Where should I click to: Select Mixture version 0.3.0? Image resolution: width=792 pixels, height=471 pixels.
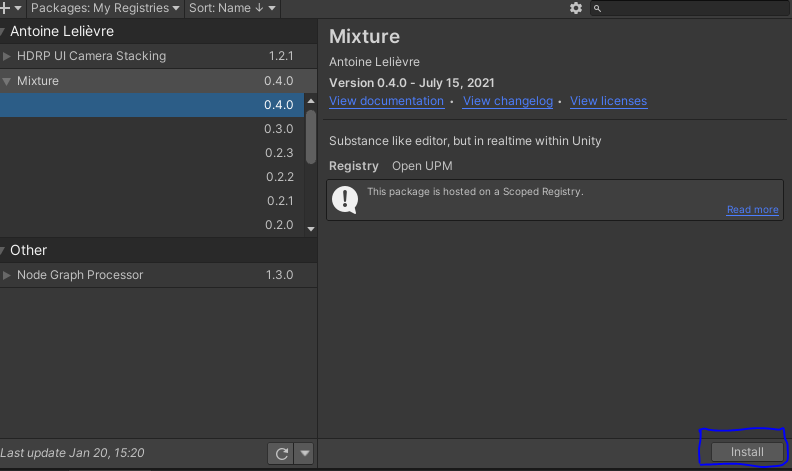point(152,129)
